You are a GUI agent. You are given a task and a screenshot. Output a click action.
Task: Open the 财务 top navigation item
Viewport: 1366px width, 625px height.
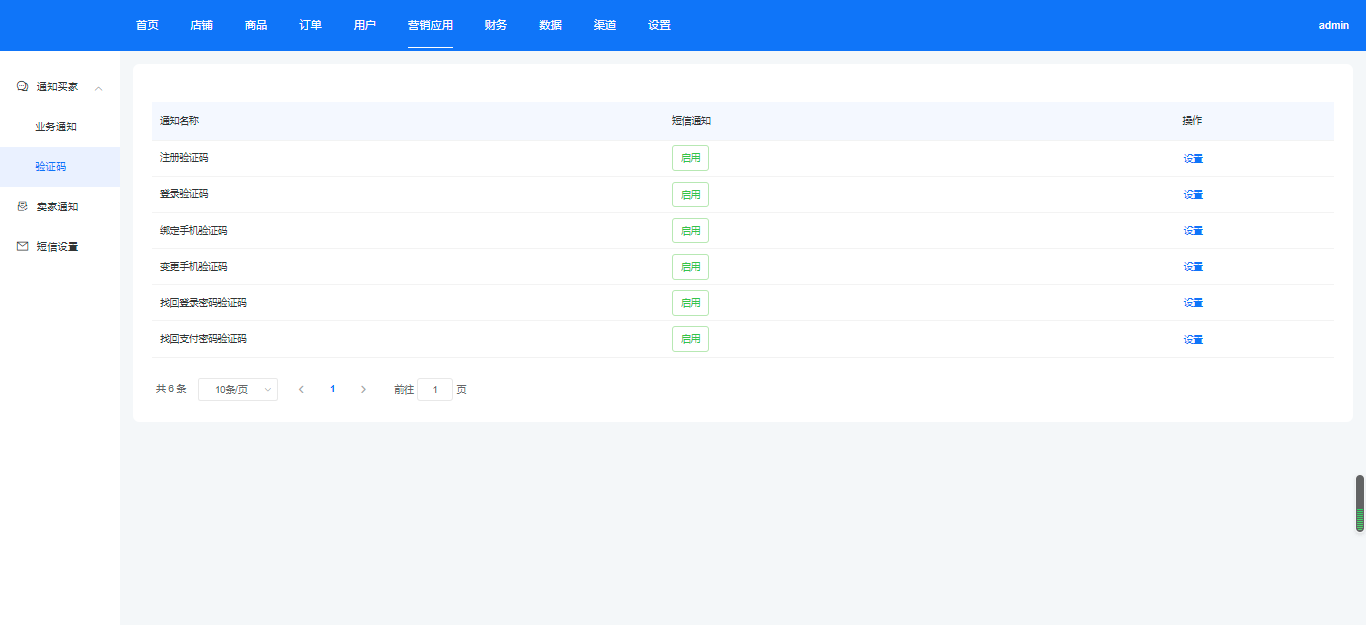click(x=495, y=25)
